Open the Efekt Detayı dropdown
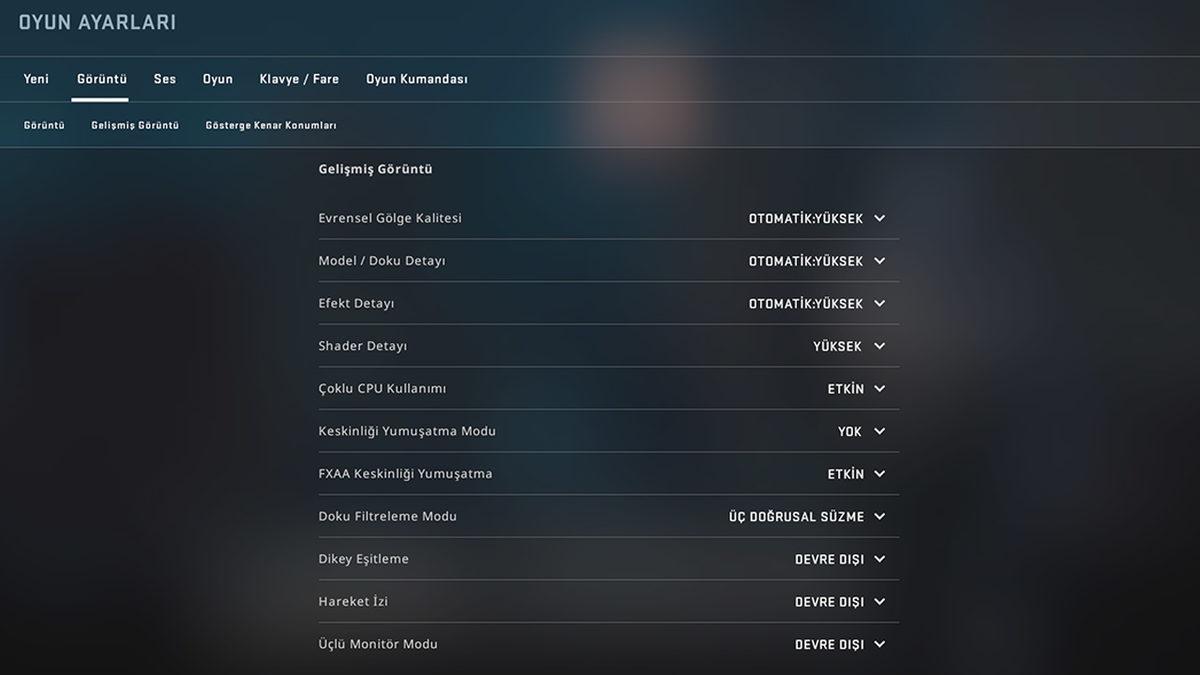The width and height of the screenshot is (1200, 675). [x=816, y=304]
